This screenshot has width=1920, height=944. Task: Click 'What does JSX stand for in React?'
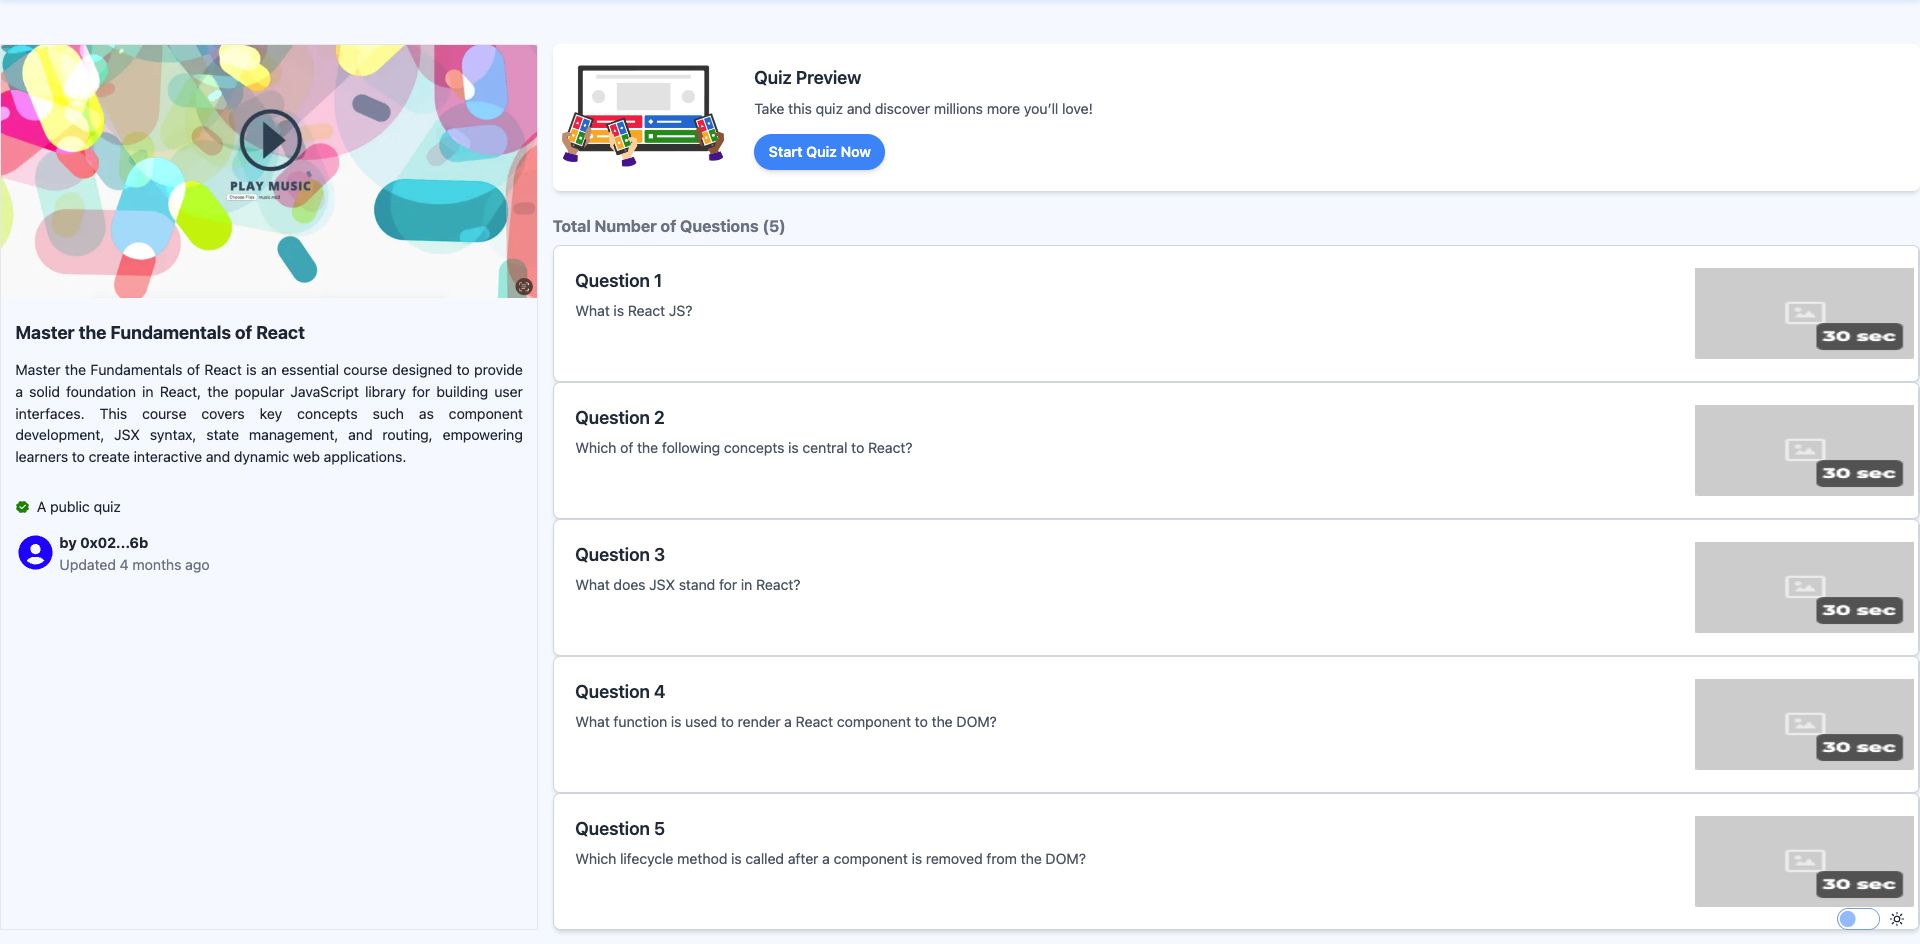point(688,585)
